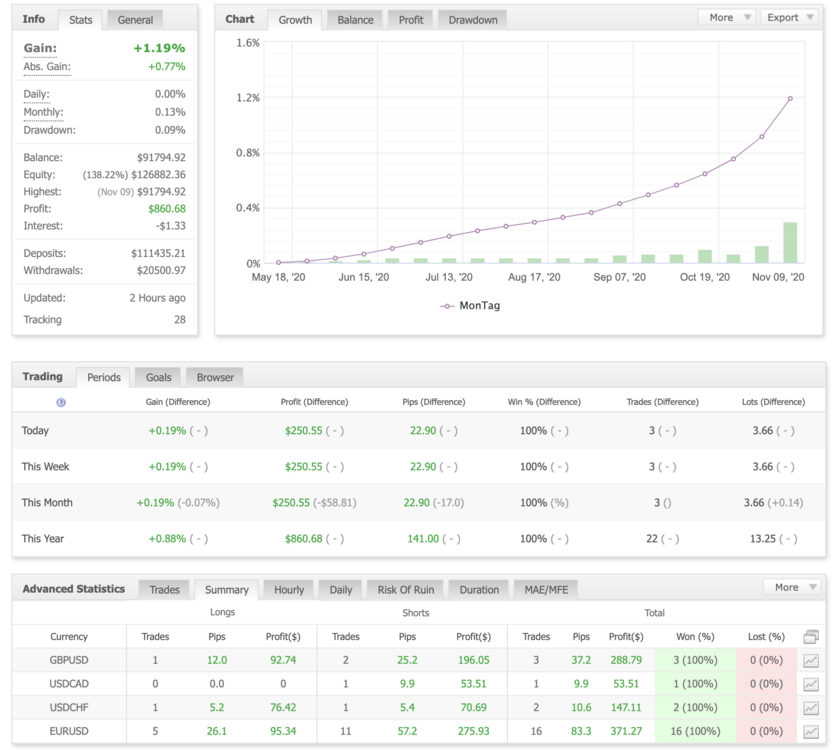Click the Nov 09 growth data point
Screen dimensions: 832x750
[790, 99]
